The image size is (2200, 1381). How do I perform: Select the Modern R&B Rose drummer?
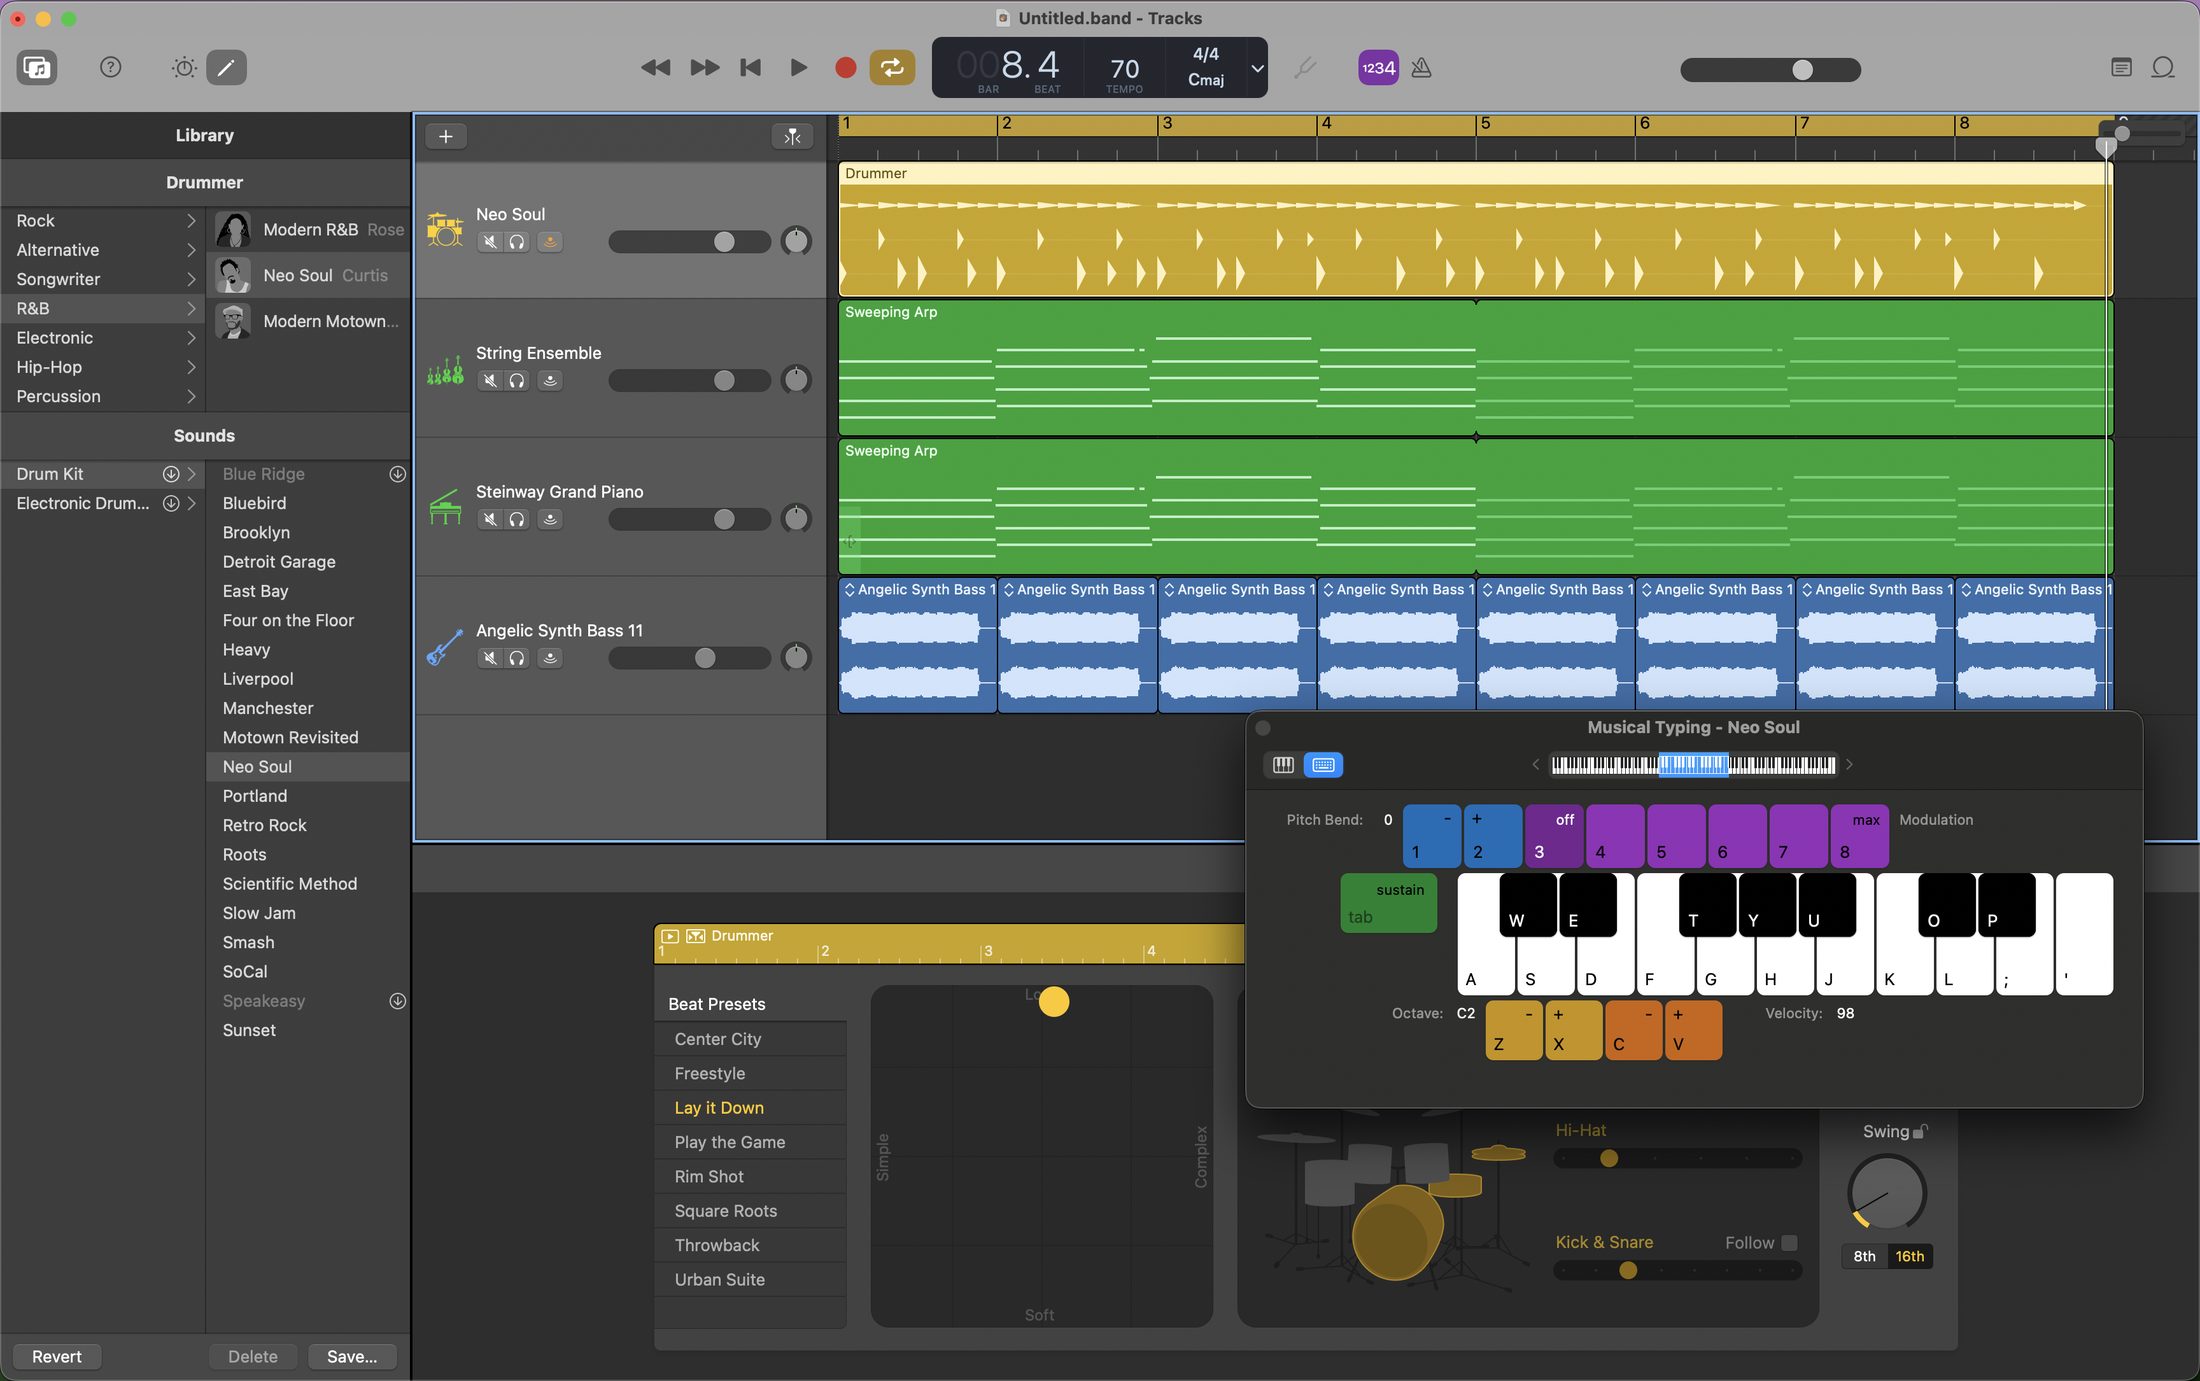(x=309, y=230)
